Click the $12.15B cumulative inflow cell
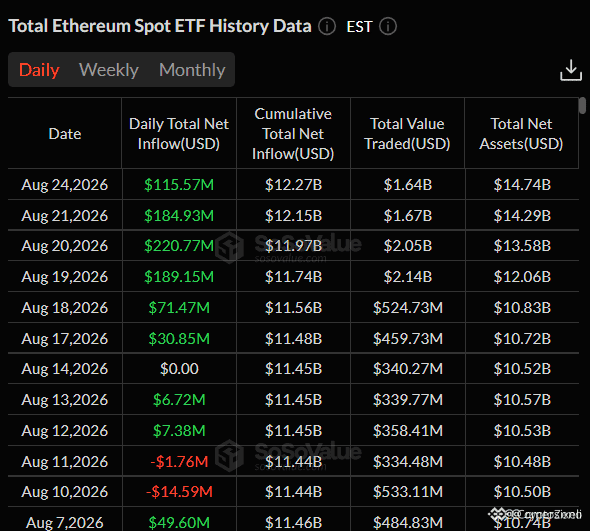 [293, 216]
